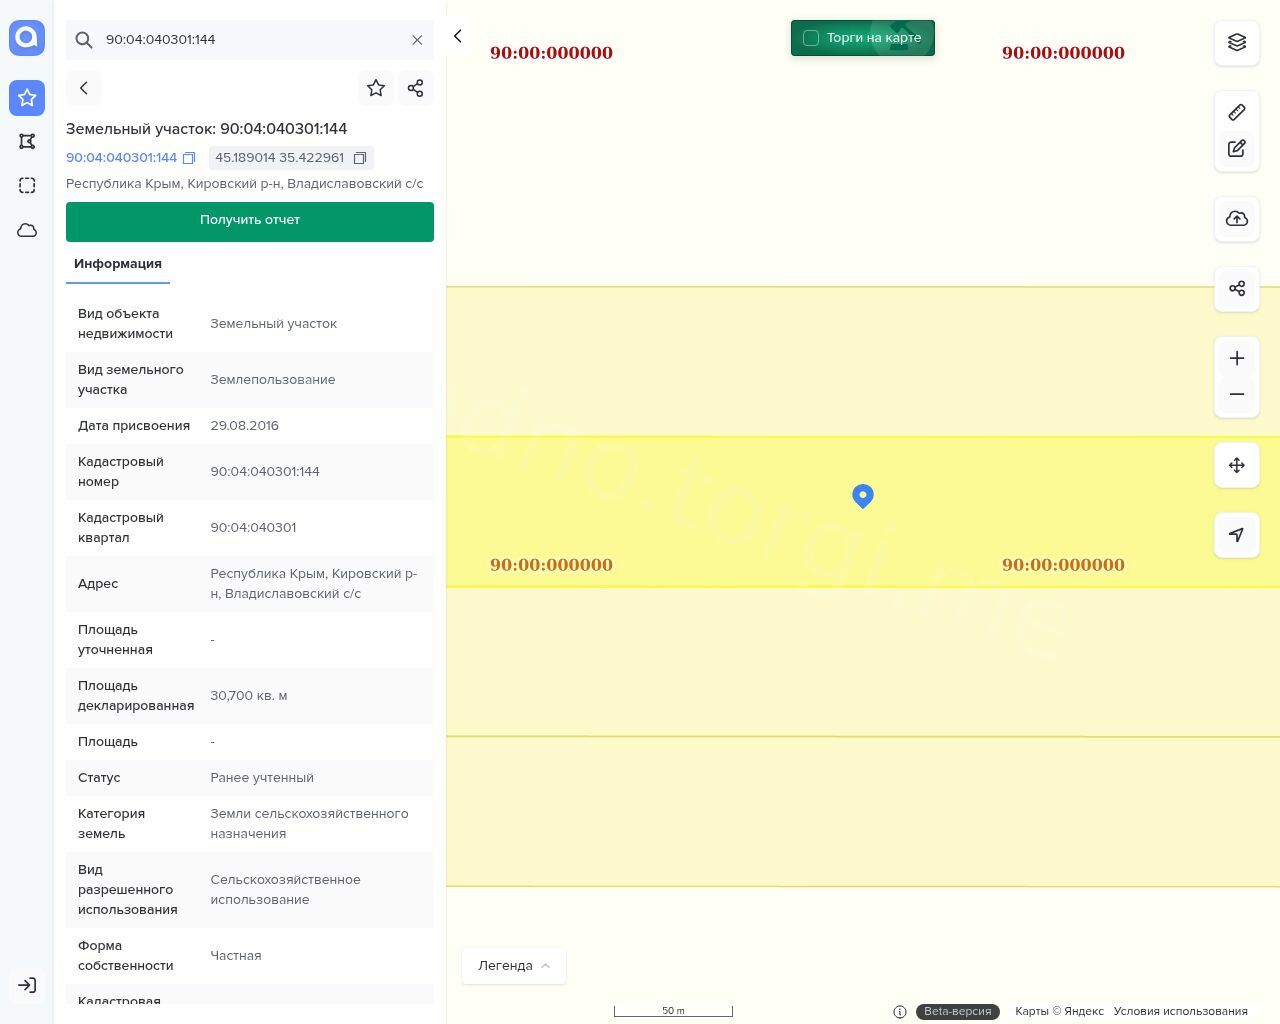Expand the "Легенда" panel

click(514, 966)
